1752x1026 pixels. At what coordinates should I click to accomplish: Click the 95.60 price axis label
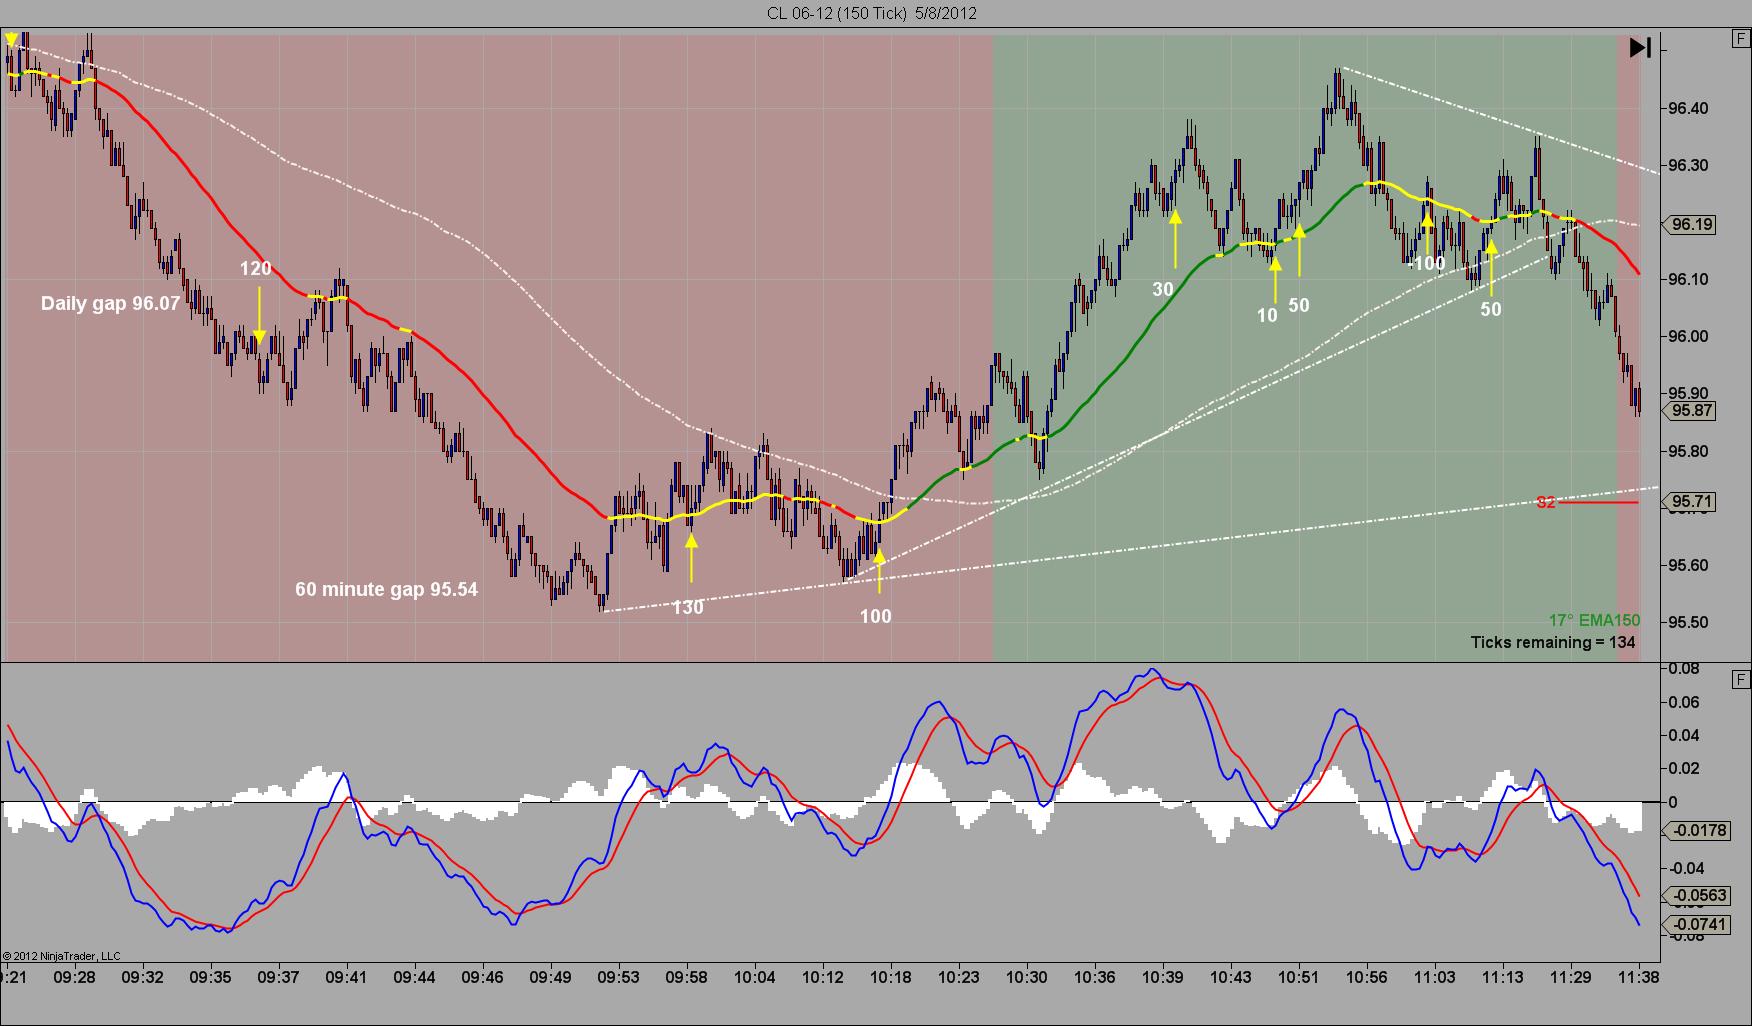click(x=1688, y=565)
